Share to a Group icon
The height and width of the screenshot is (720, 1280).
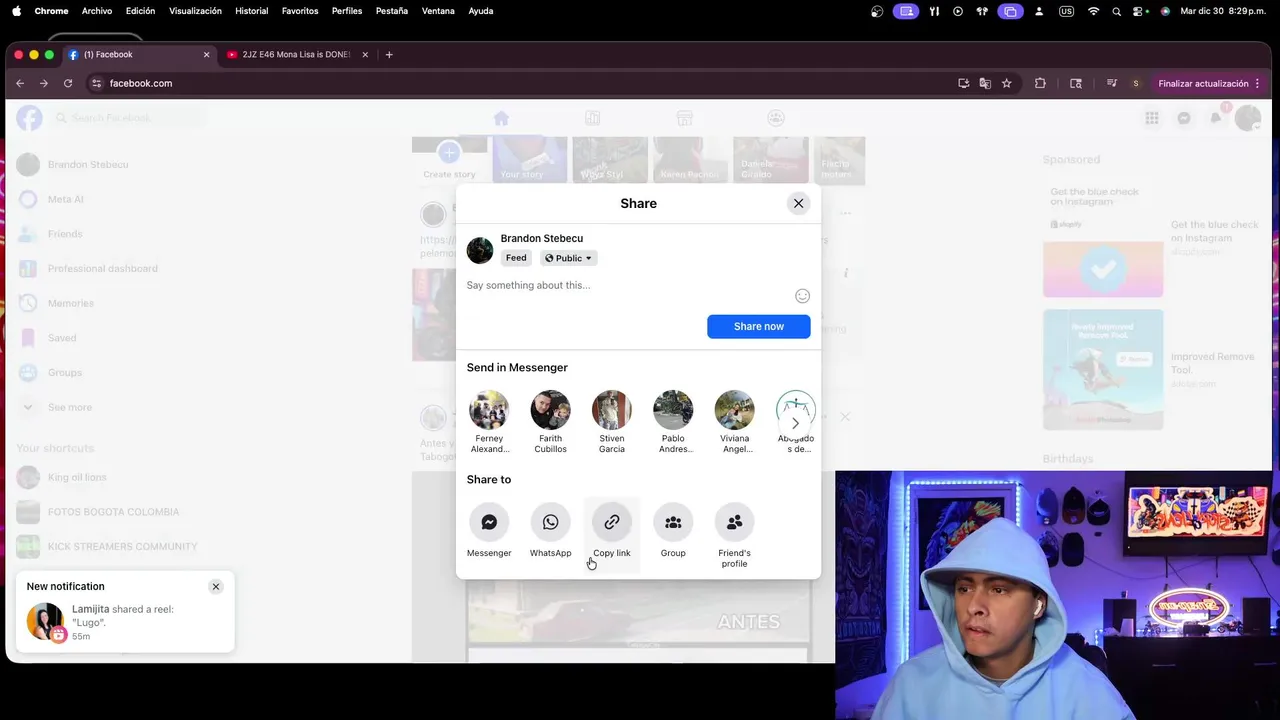(673, 522)
